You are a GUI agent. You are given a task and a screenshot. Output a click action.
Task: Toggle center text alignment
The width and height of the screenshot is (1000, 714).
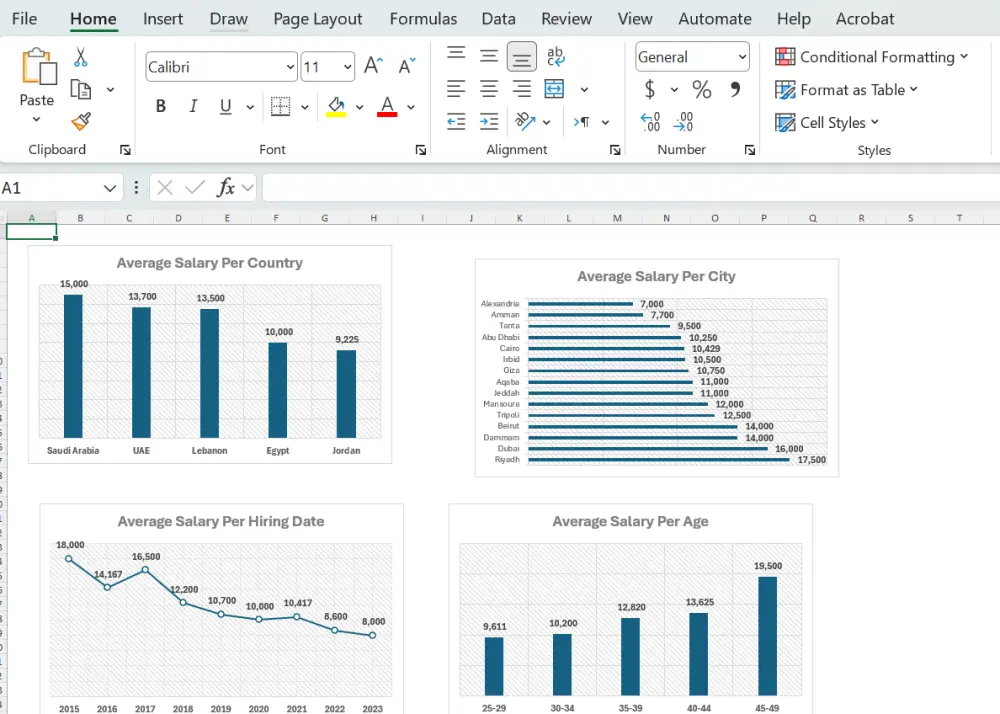pyautogui.click(x=489, y=89)
